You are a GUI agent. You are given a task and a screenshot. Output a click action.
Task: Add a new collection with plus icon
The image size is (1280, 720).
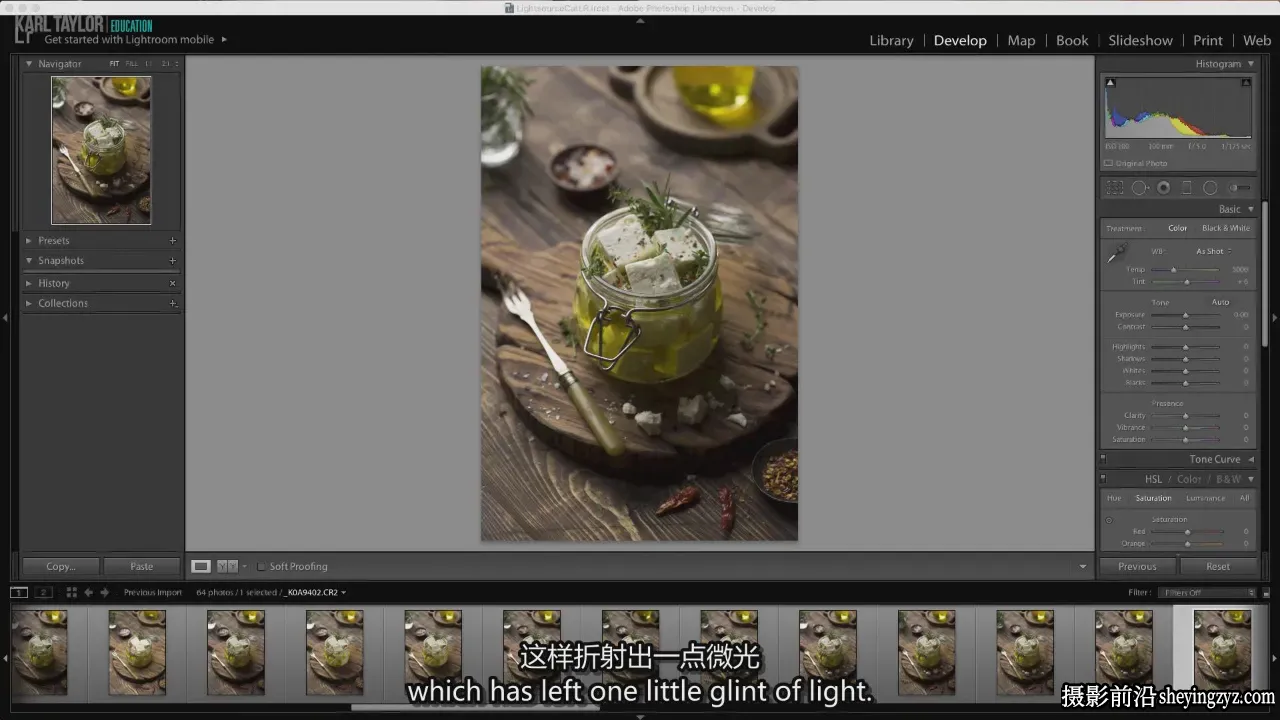[x=172, y=303]
